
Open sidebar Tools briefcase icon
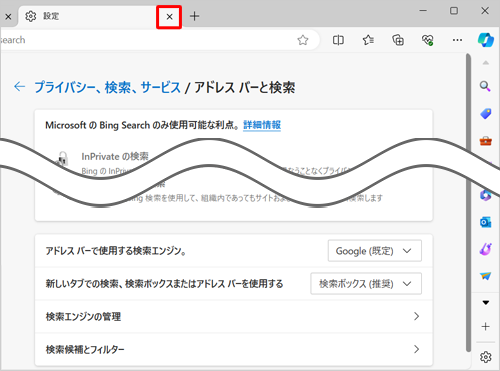tap(486, 141)
